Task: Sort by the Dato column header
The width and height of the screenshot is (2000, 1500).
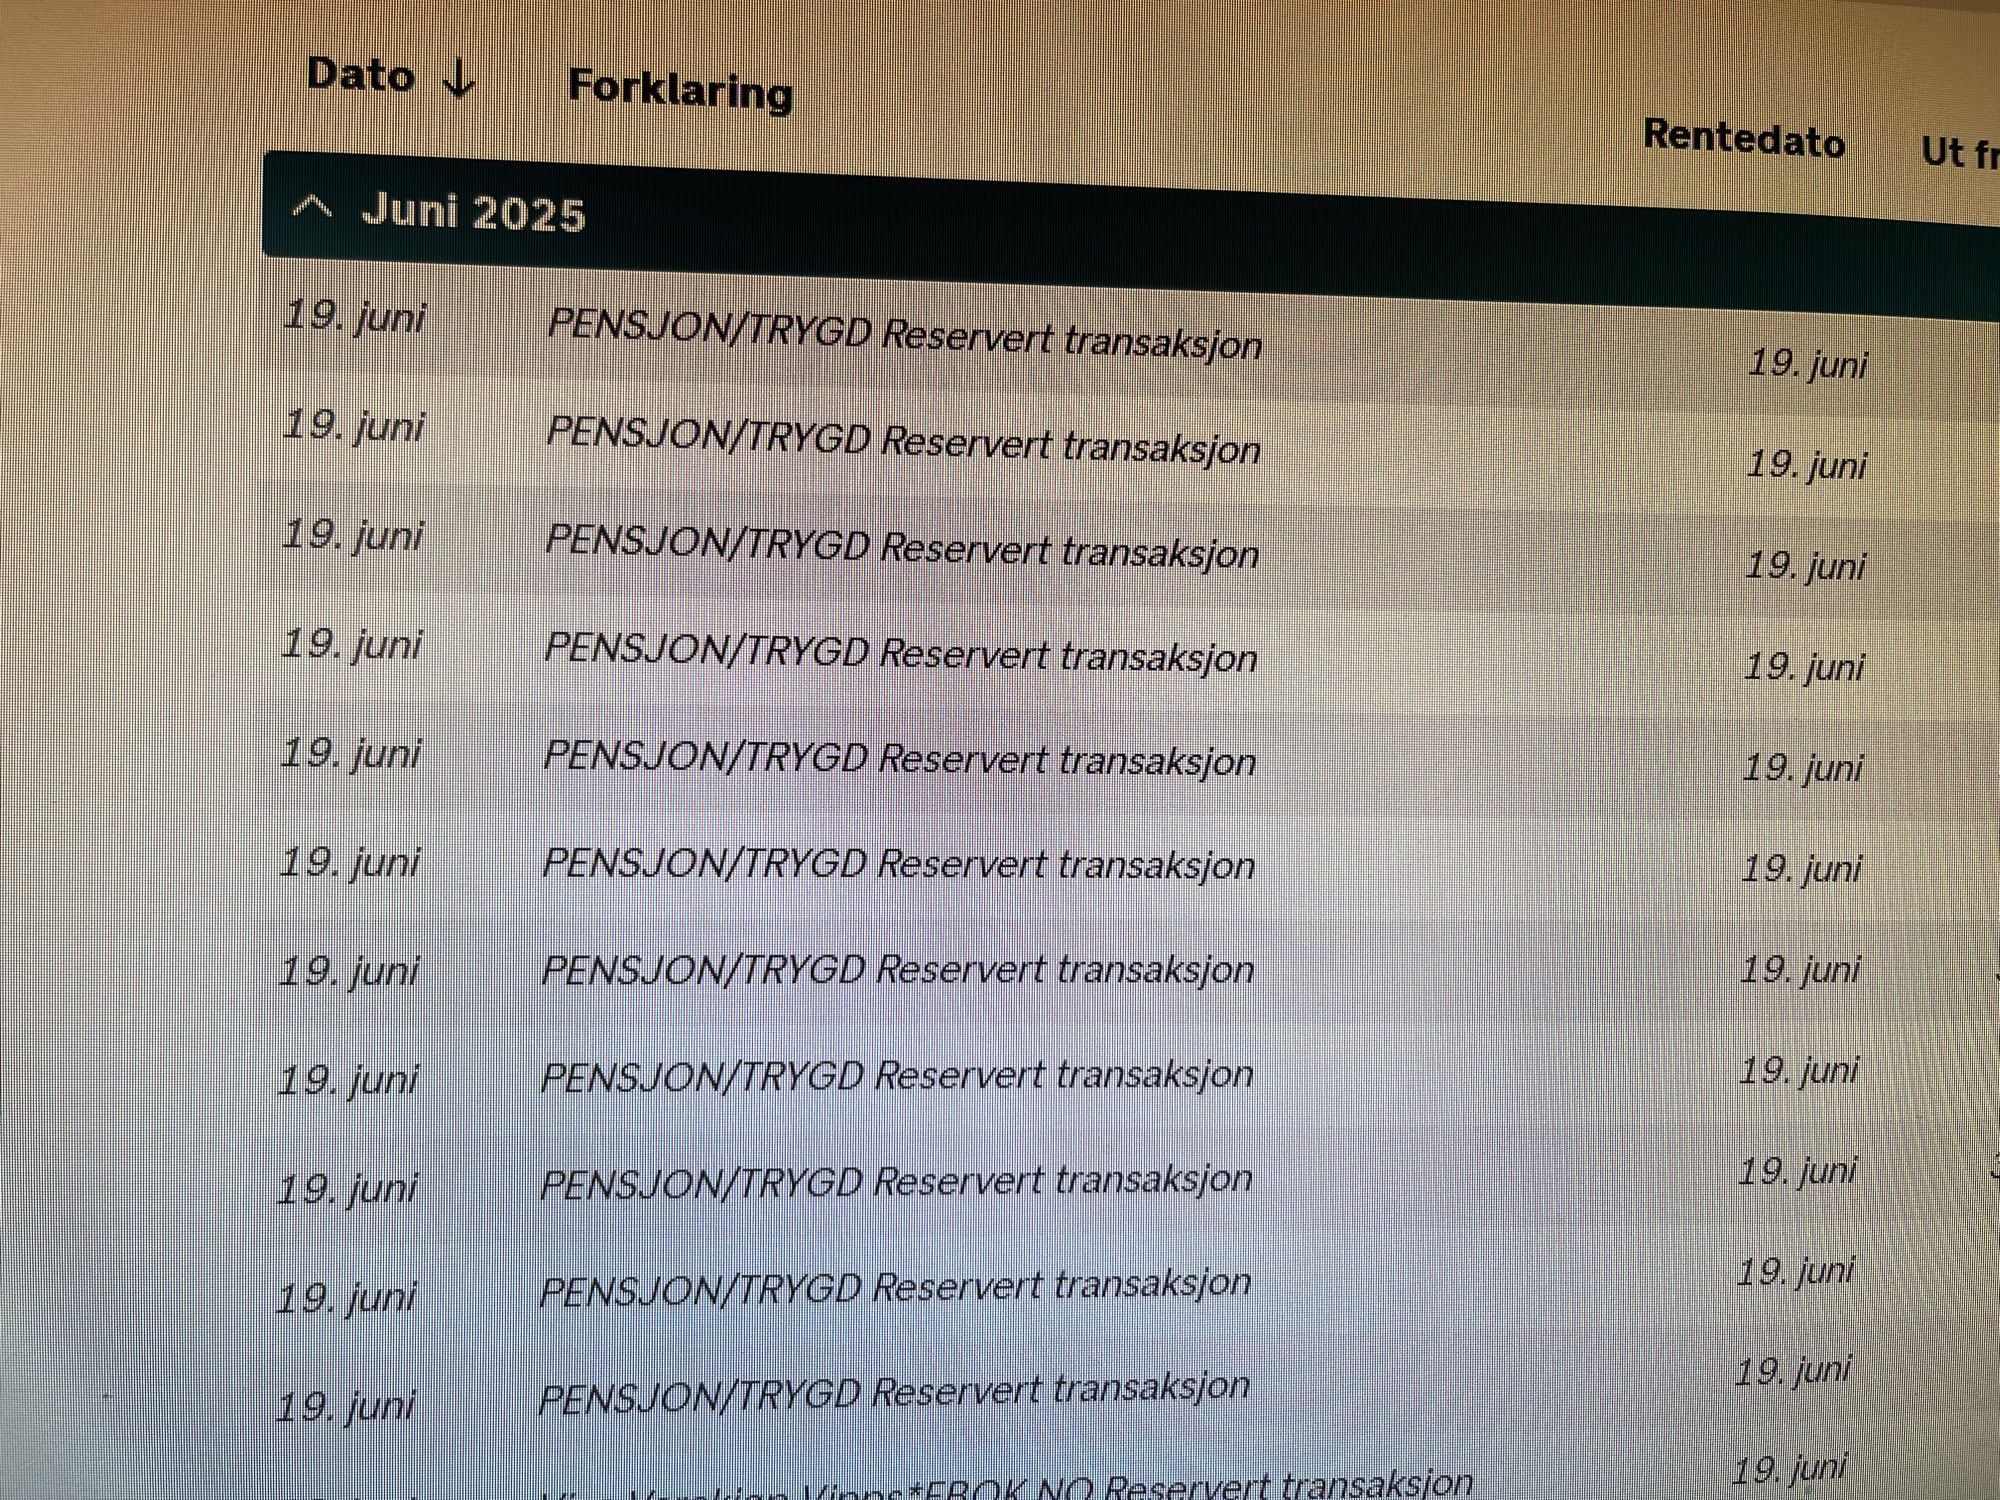Action: (361, 75)
